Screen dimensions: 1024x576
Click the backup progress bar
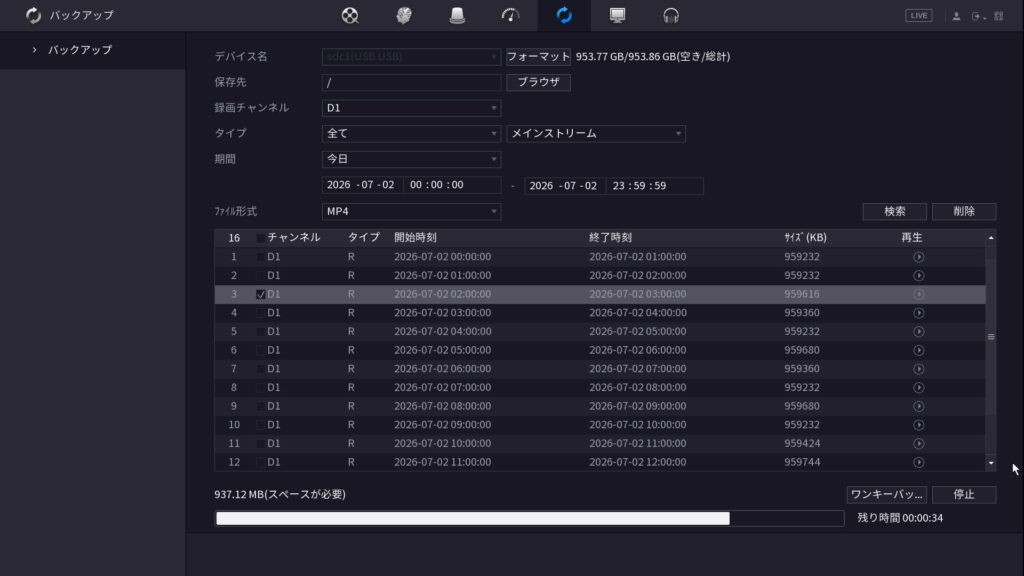tap(529, 519)
